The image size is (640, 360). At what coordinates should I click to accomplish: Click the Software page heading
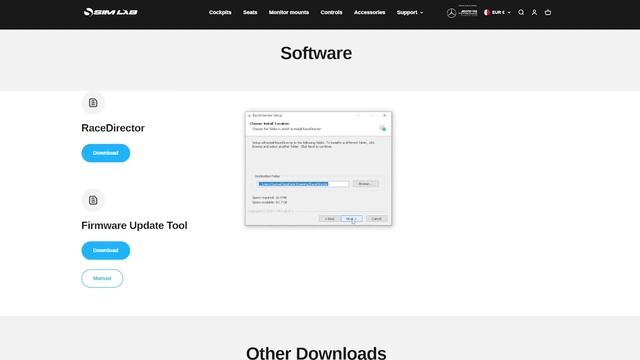coord(316,53)
